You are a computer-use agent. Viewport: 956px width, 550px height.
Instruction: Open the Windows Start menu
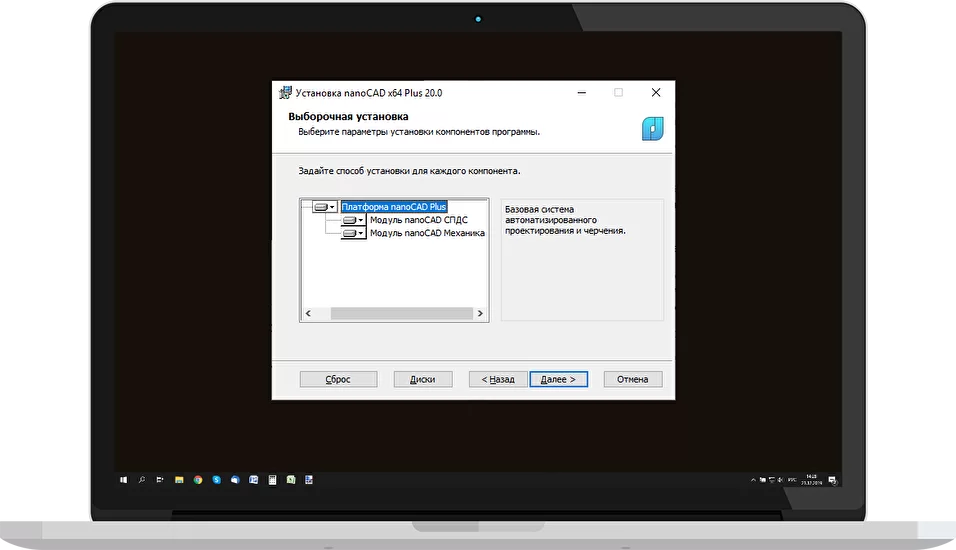(x=124, y=480)
